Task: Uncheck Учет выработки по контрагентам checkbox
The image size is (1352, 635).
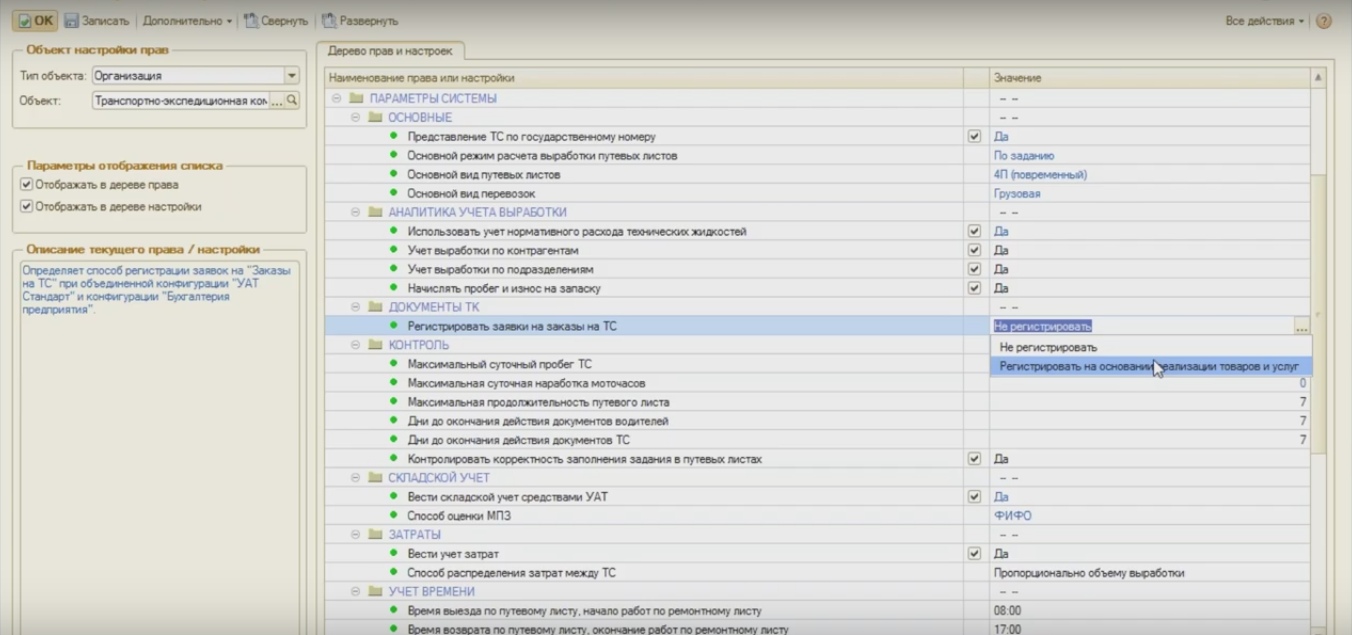Action: (x=974, y=251)
